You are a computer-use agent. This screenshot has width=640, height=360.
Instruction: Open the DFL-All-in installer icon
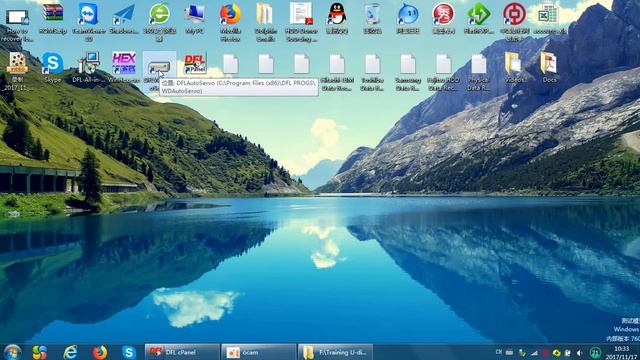[89, 68]
